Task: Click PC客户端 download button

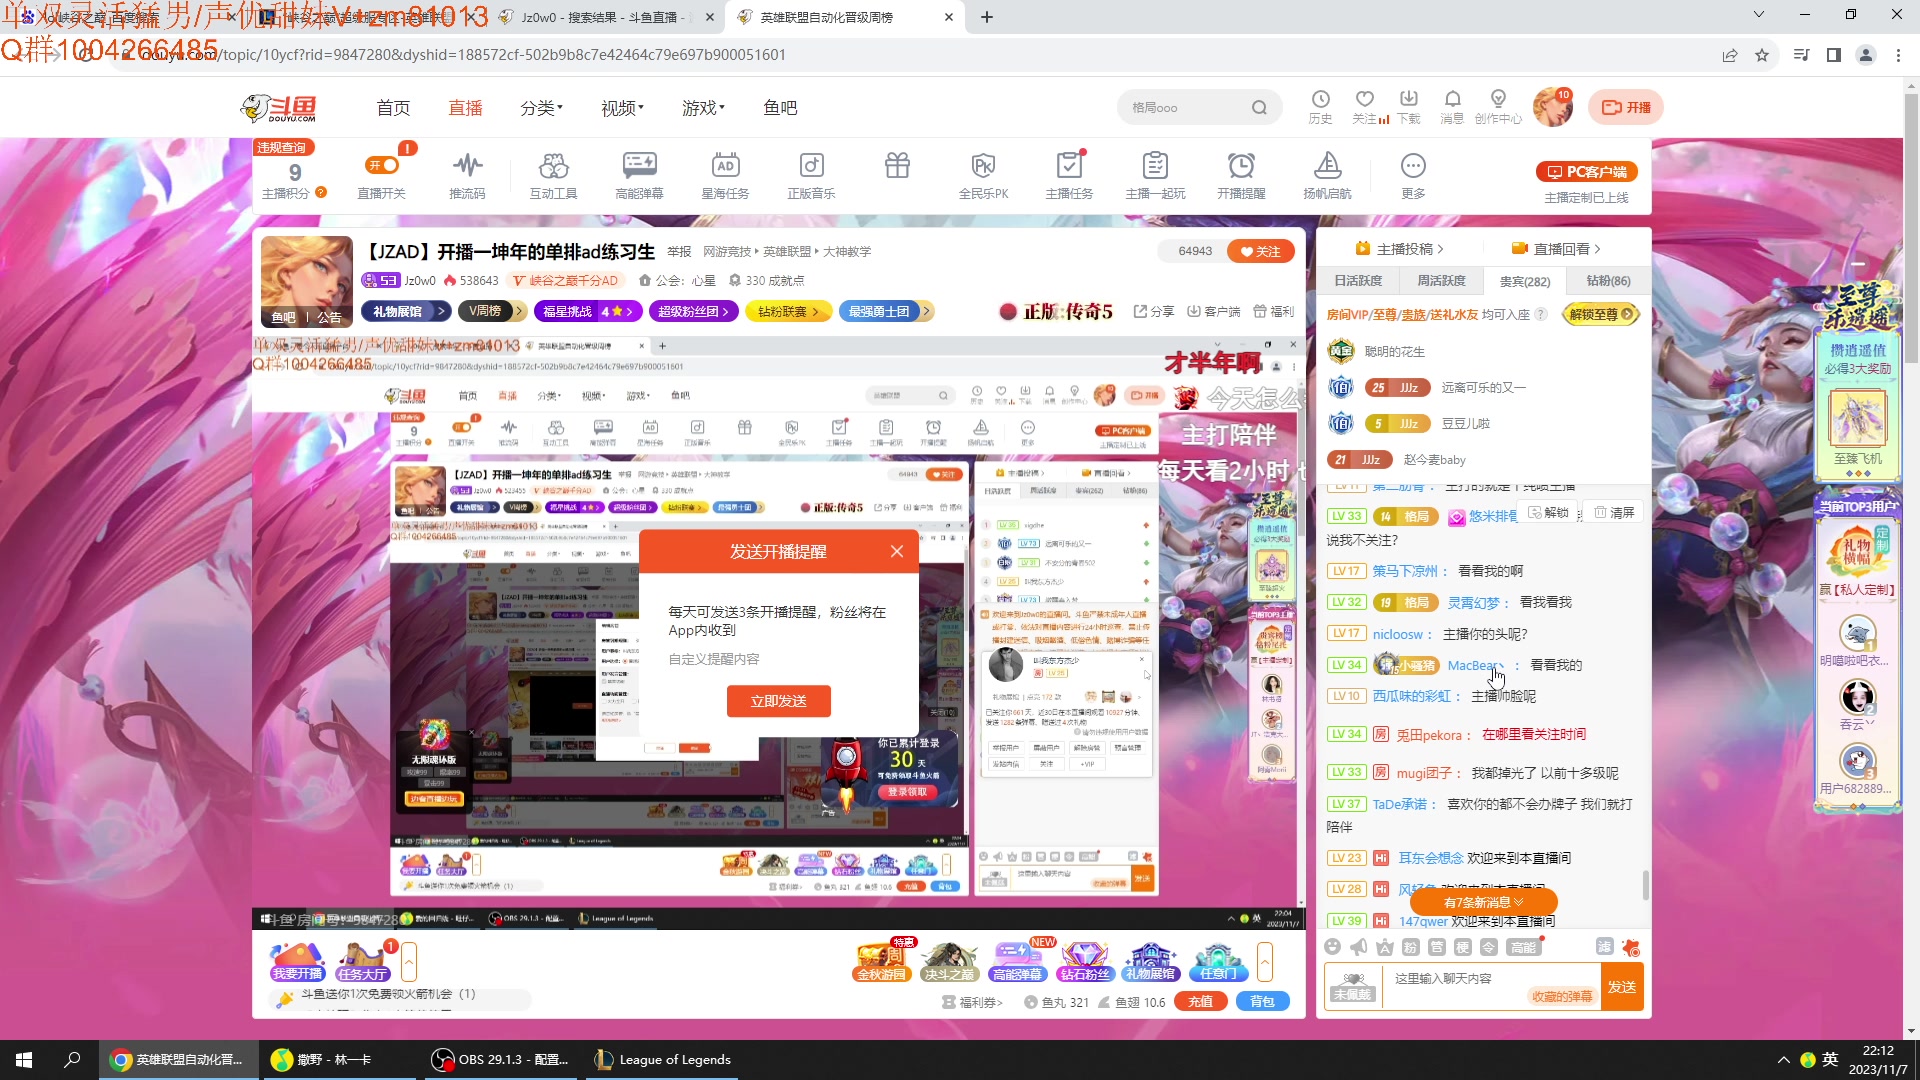Action: pos(1587,172)
